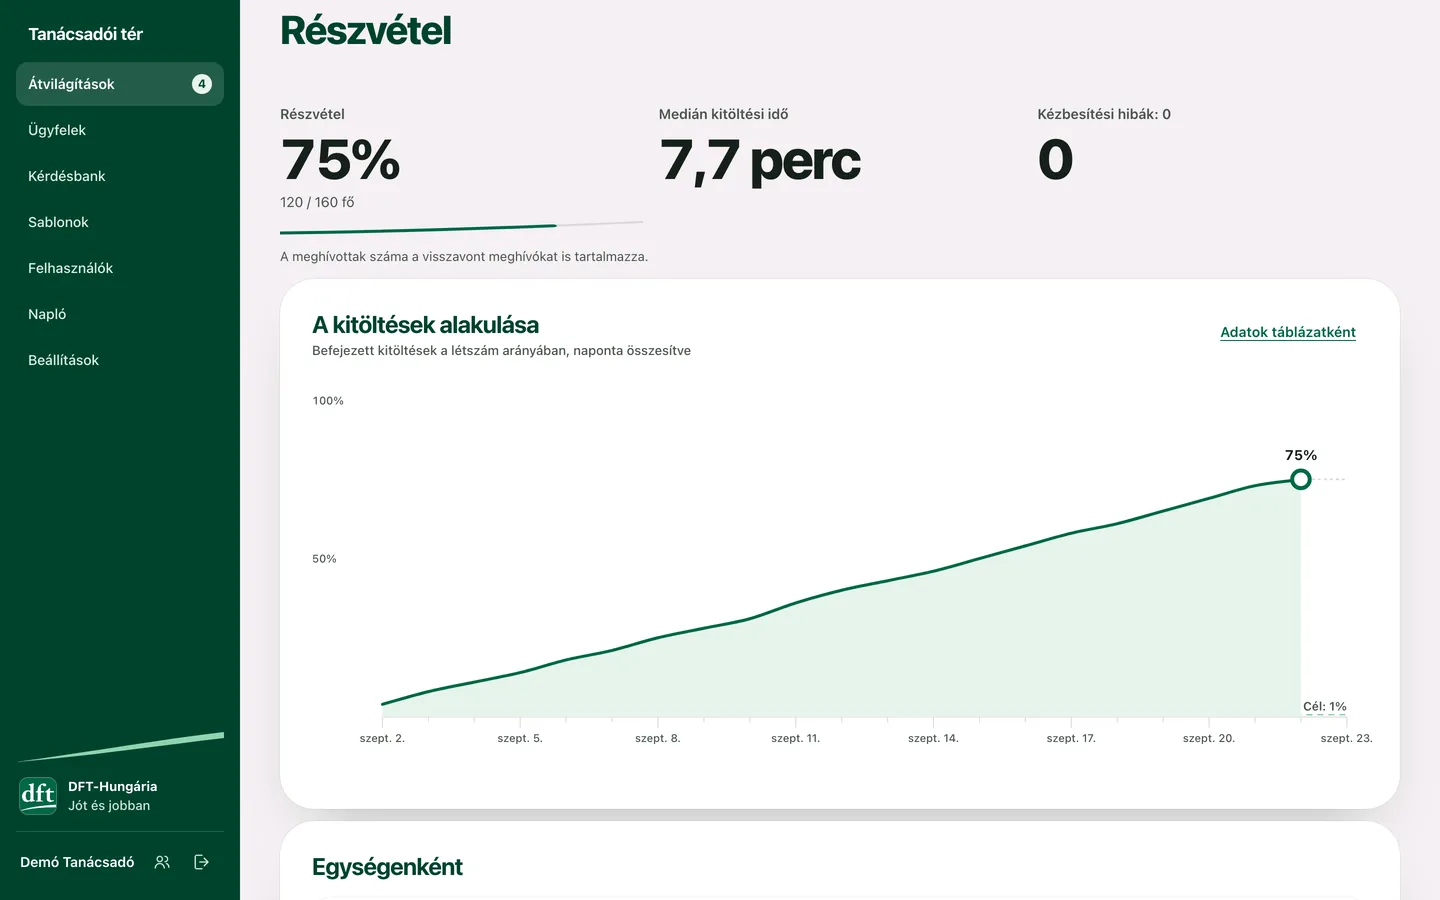
Task: Click the switch user people icon
Action: coord(162,862)
